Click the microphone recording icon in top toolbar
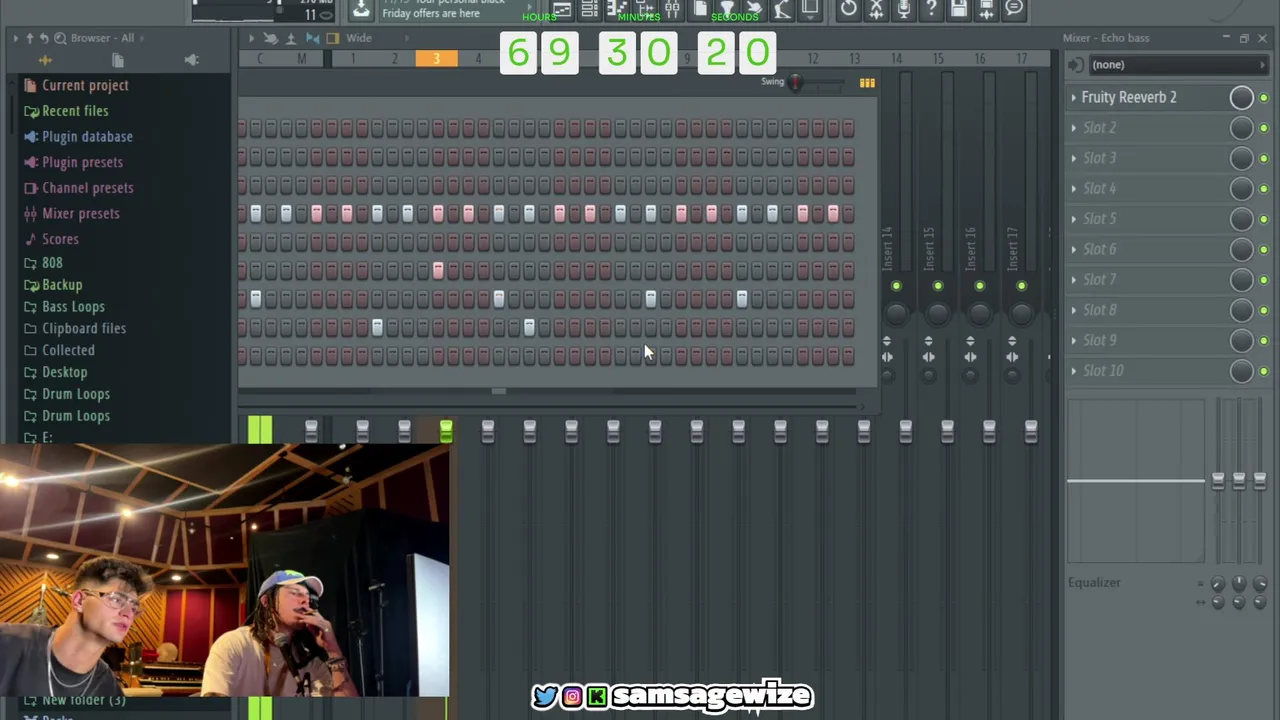This screenshot has width=1280, height=720. click(x=904, y=9)
